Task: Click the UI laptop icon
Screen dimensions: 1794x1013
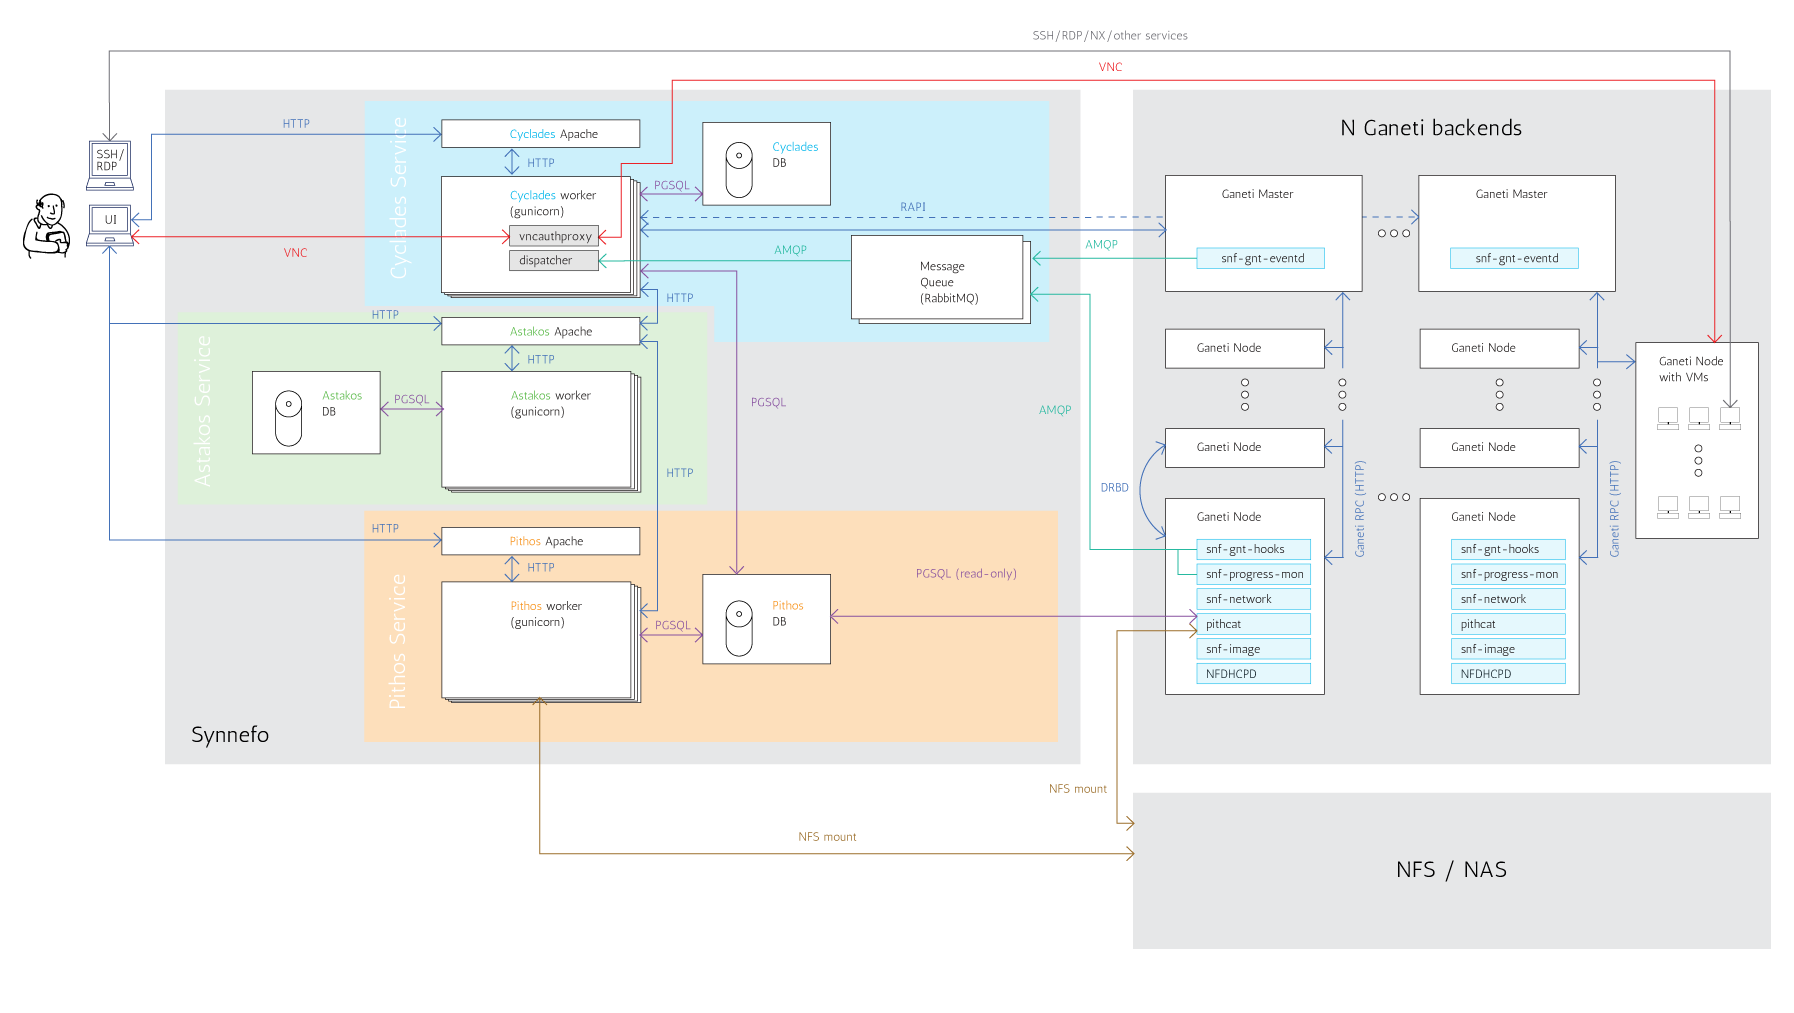Action: [x=110, y=224]
